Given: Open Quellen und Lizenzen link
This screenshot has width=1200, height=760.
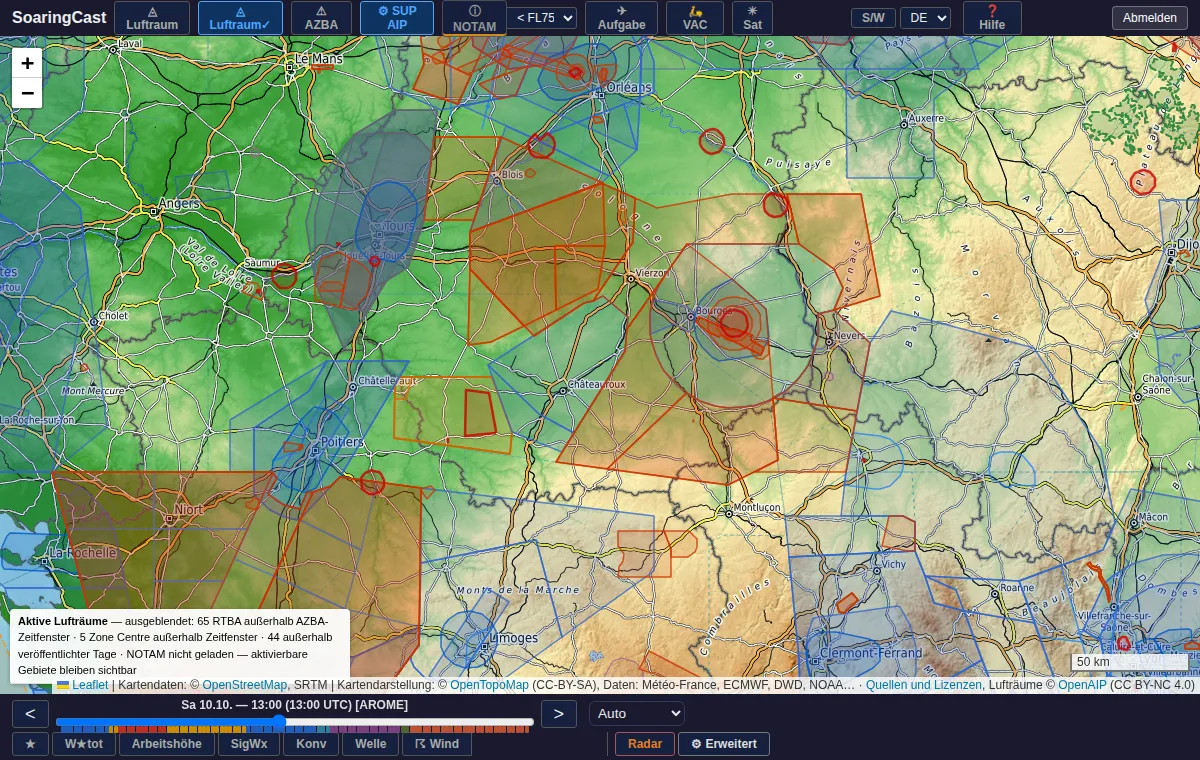Looking at the screenshot, I should 924,685.
